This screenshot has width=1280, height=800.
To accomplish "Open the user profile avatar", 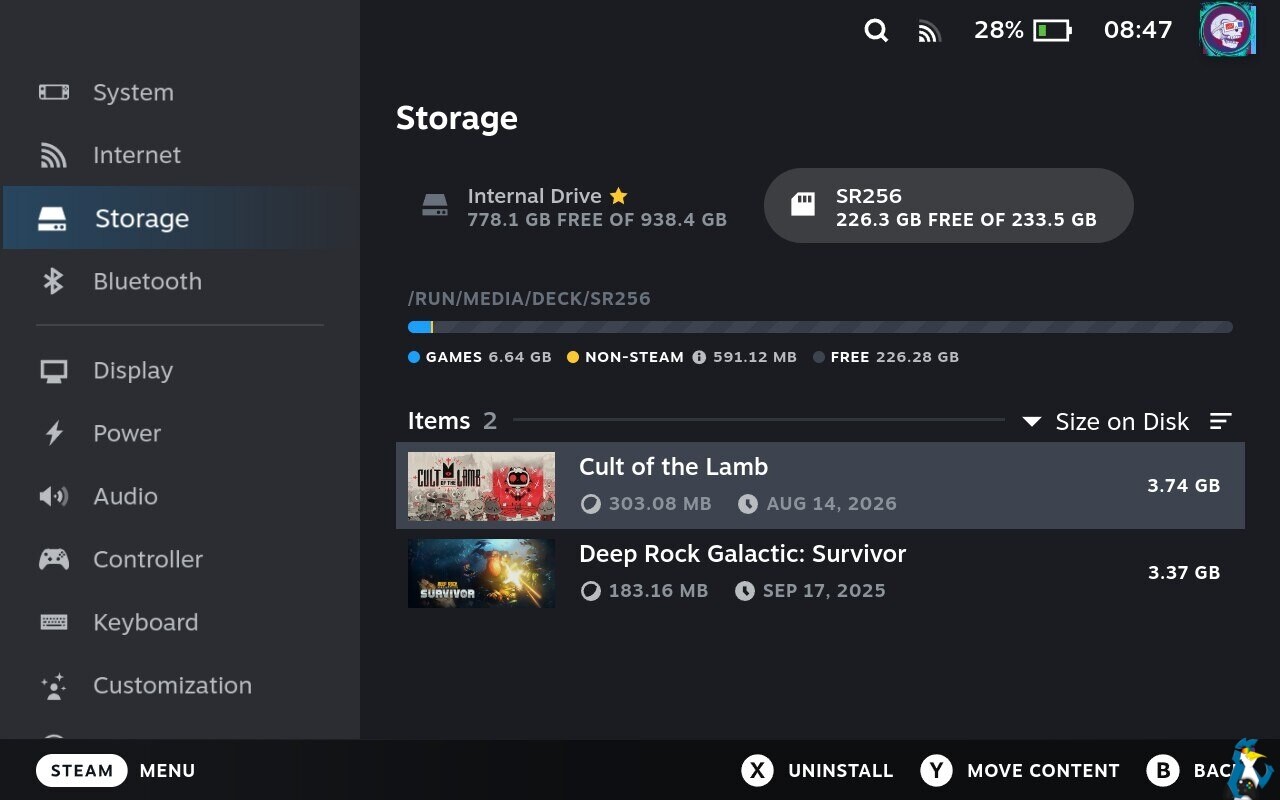I will click(x=1227, y=29).
